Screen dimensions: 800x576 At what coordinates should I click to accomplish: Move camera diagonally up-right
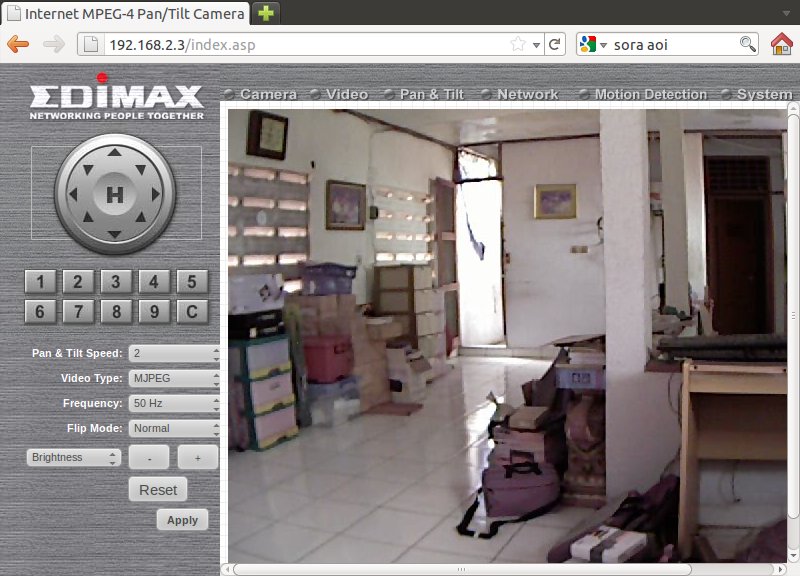[141, 169]
